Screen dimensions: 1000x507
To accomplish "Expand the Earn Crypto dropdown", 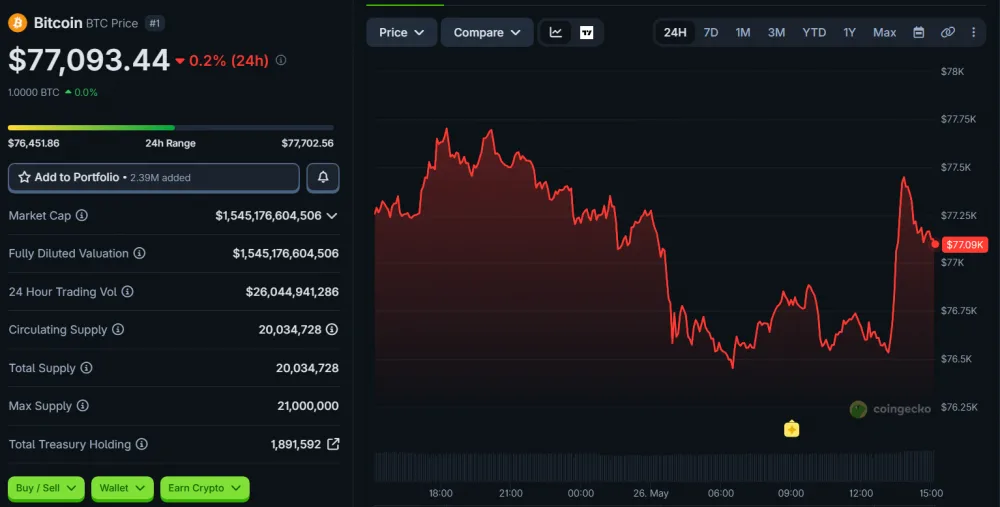I will [x=205, y=489].
